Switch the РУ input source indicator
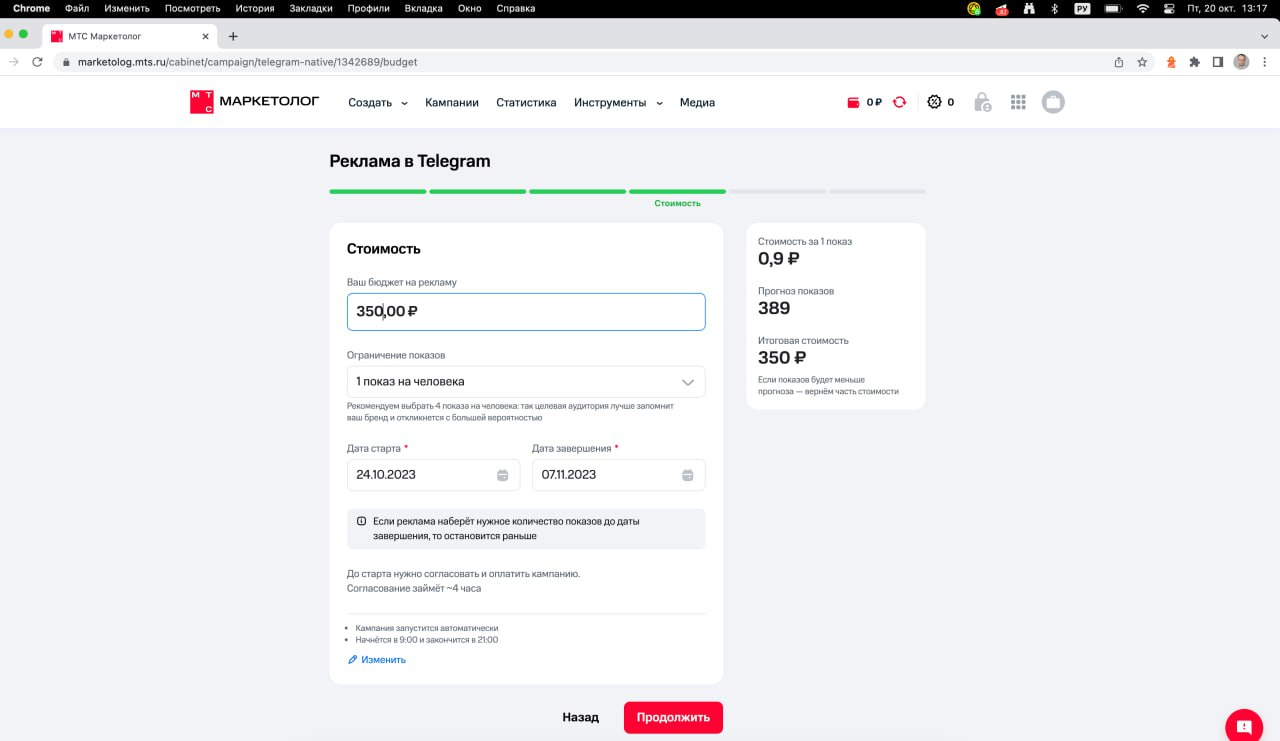 tap(1082, 8)
